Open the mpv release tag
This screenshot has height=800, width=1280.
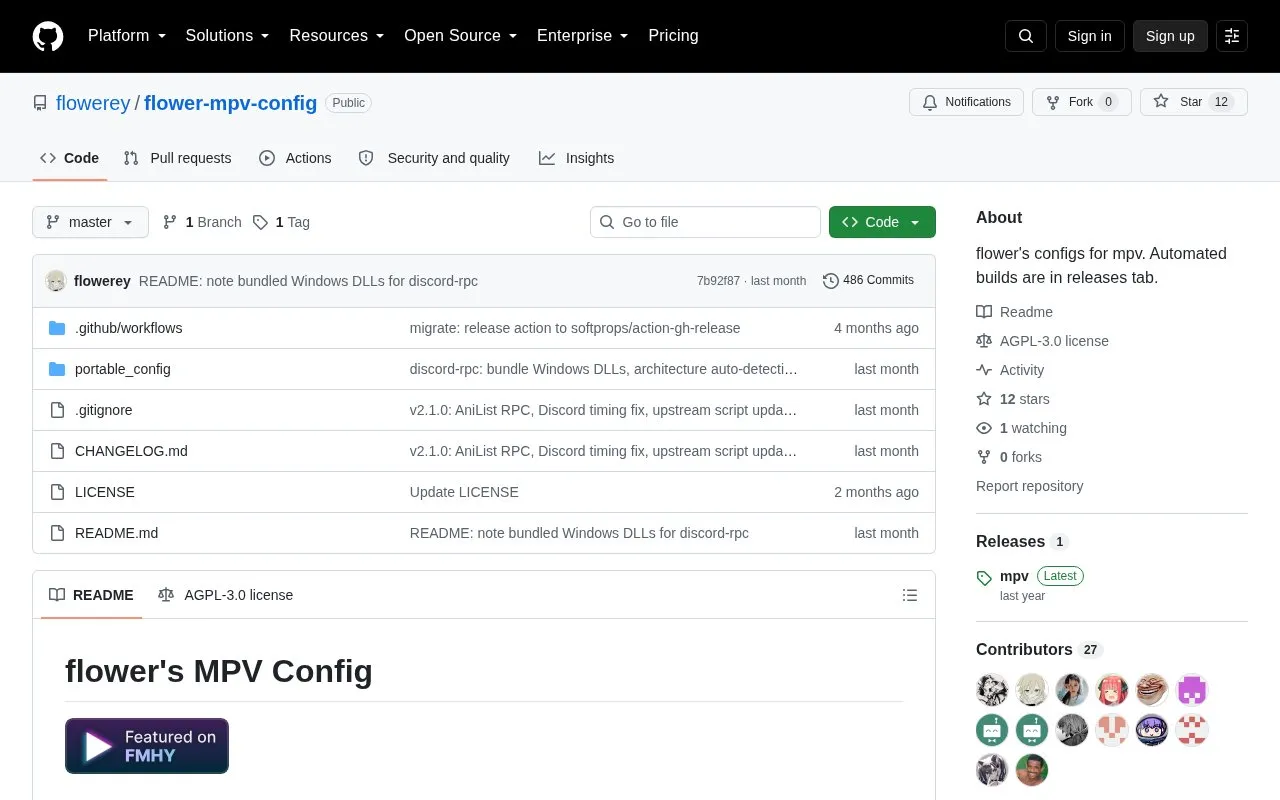[x=1014, y=576]
